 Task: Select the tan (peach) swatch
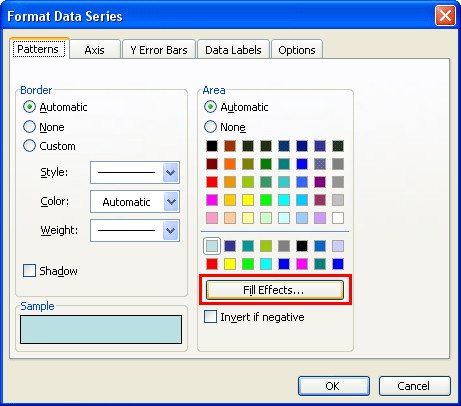point(230,218)
